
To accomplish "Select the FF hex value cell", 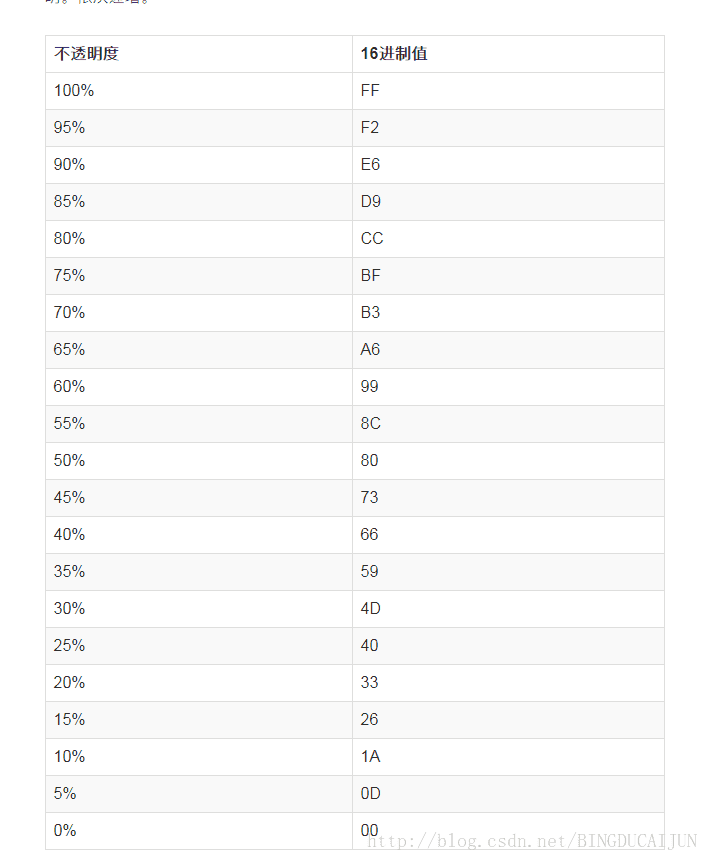I will coord(508,91).
